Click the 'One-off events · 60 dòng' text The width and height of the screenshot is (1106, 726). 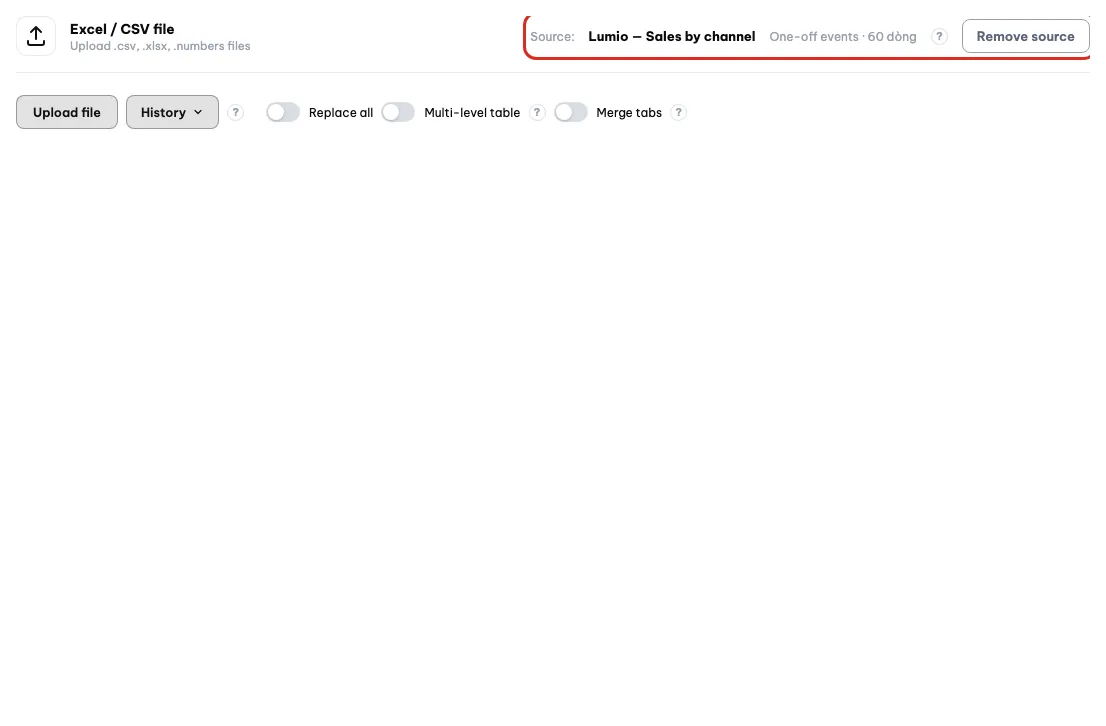(843, 37)
